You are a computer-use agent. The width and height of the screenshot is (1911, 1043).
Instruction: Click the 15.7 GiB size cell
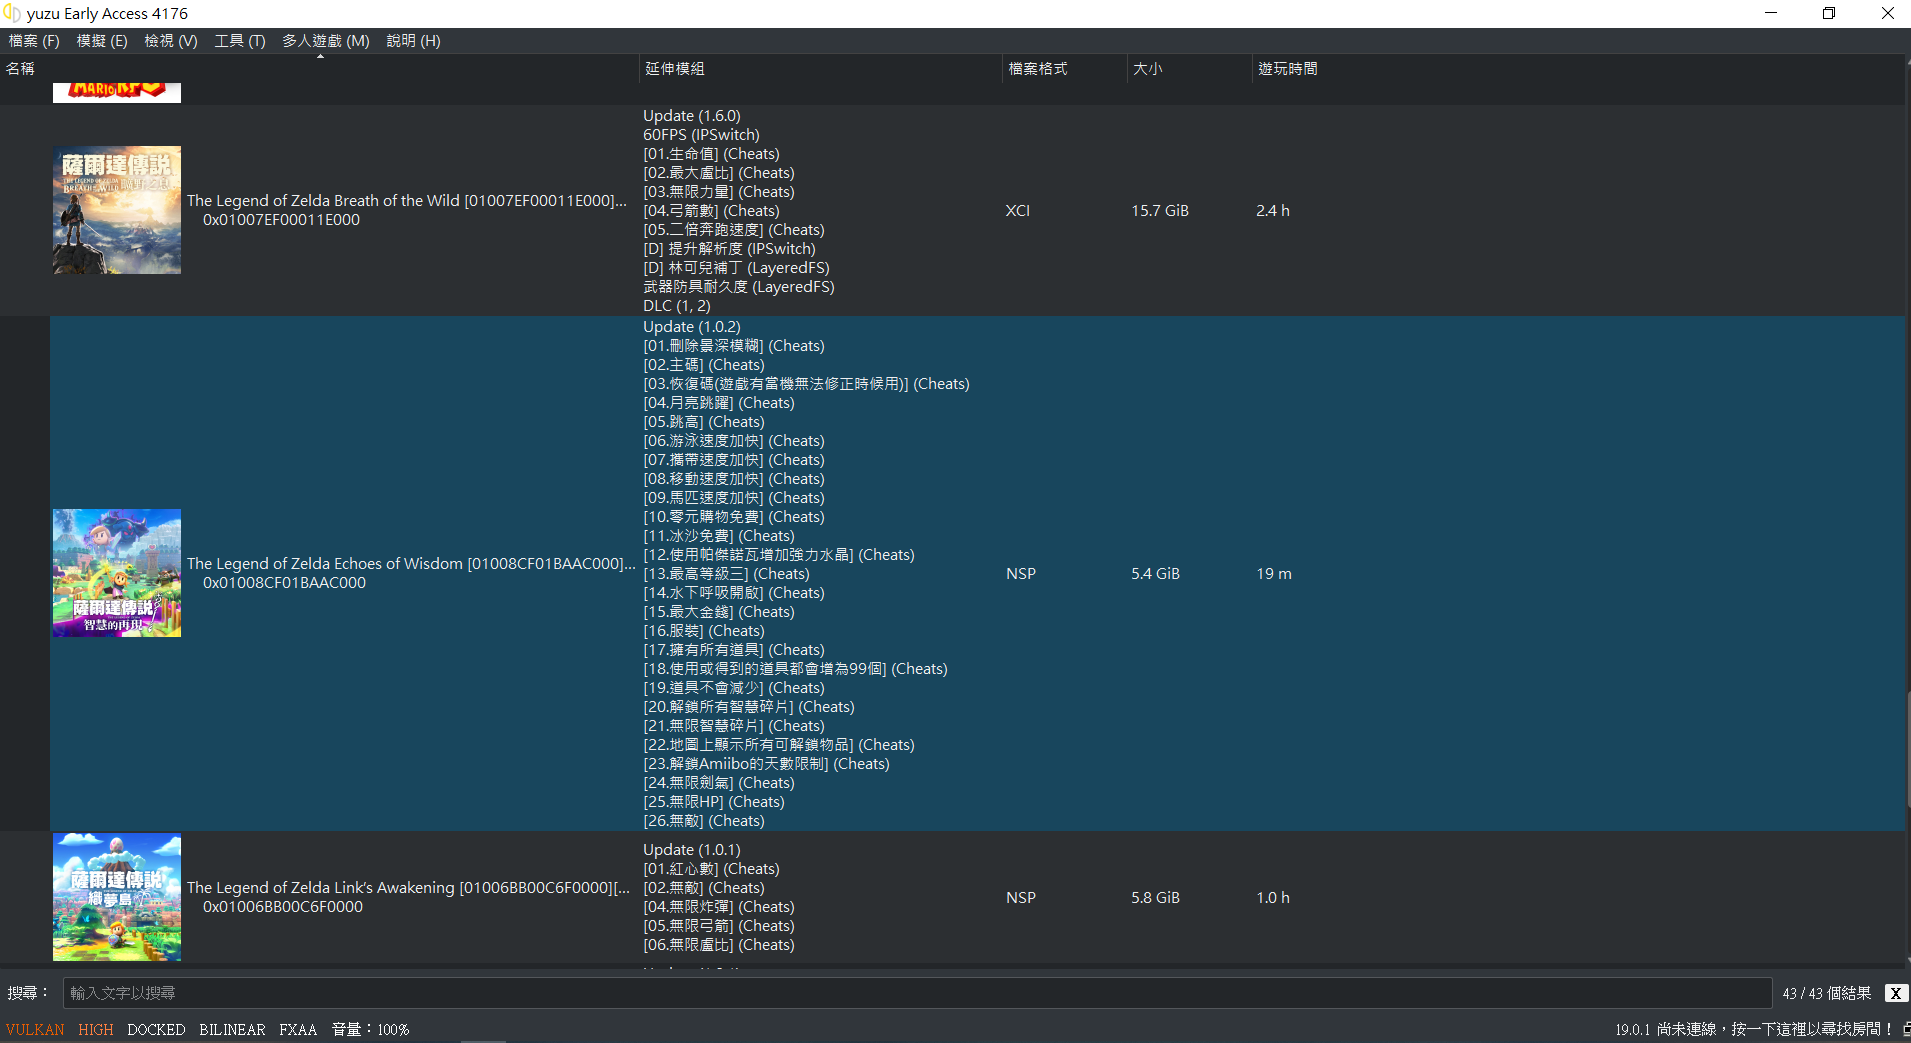pos(1160,211)
